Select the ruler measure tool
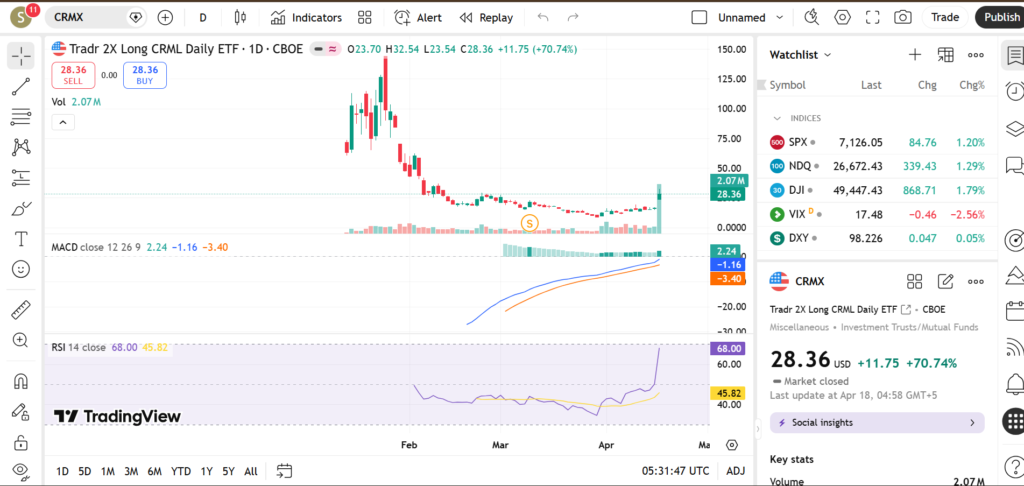This screenshot has height=486, width=1024. tap(20, 310)
